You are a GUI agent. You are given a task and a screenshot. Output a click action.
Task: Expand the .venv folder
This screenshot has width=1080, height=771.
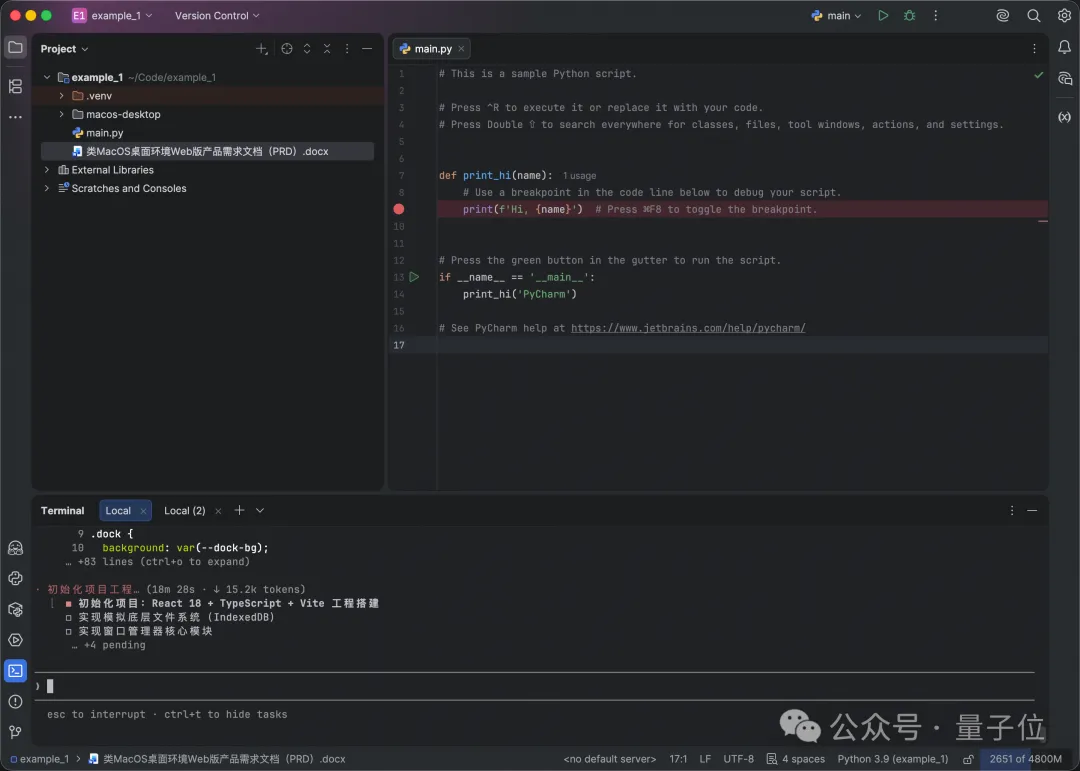(62, 96)
